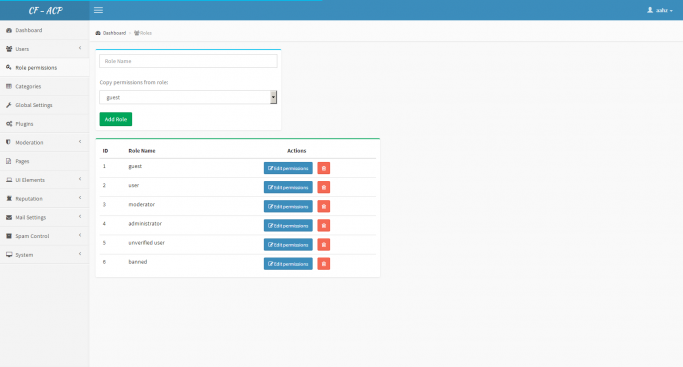Go to Categories in sidebar
The height and width of the screenshot is (367, 683).
44,87
